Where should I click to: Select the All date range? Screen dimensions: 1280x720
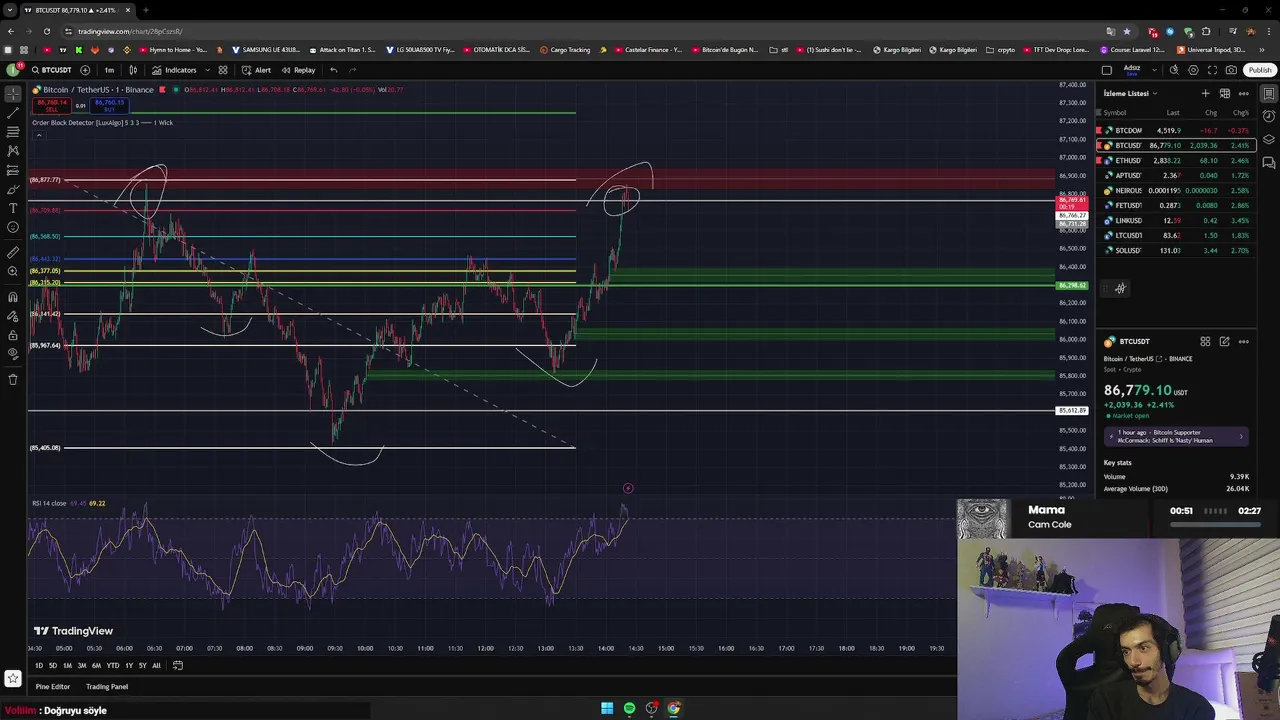tap(156, 665)
